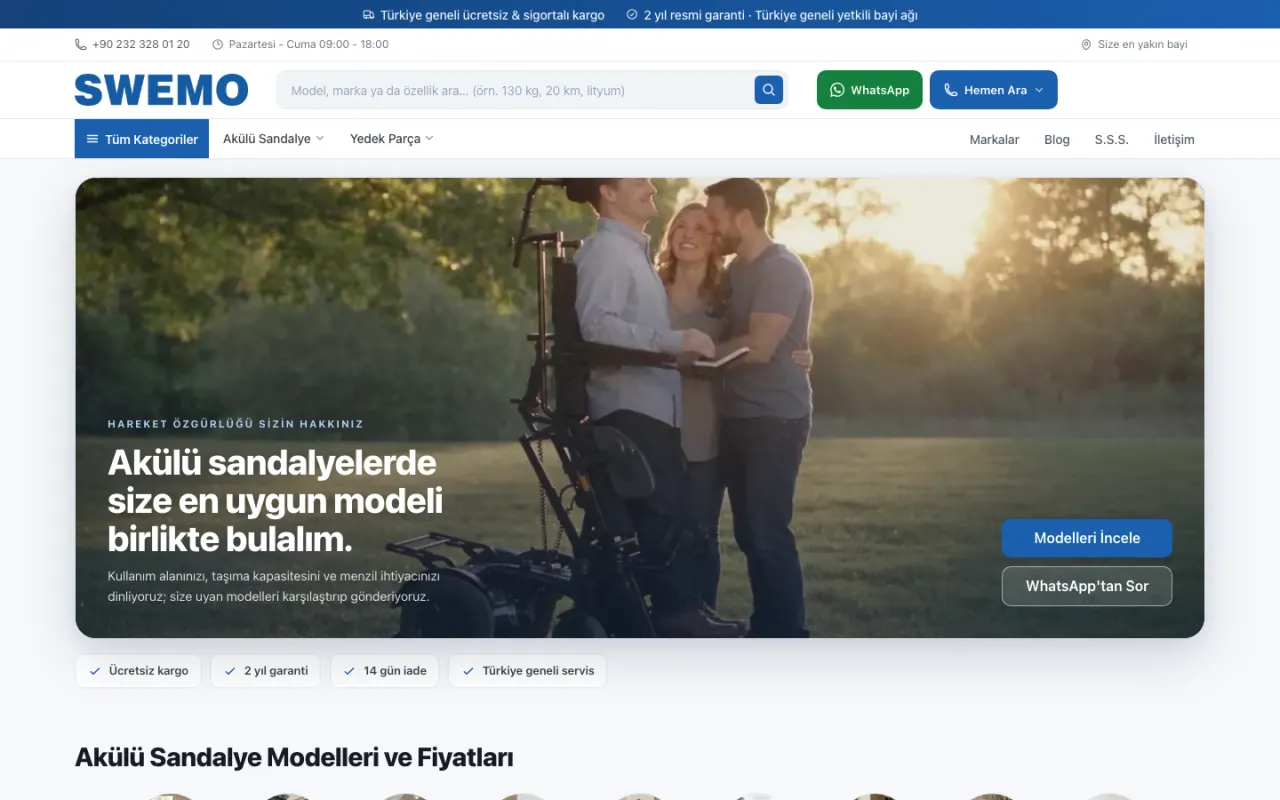Click the hero headline about Akülü sandalyelerde
Viewport: 1280px width, 800px height.
pos(275,501)
